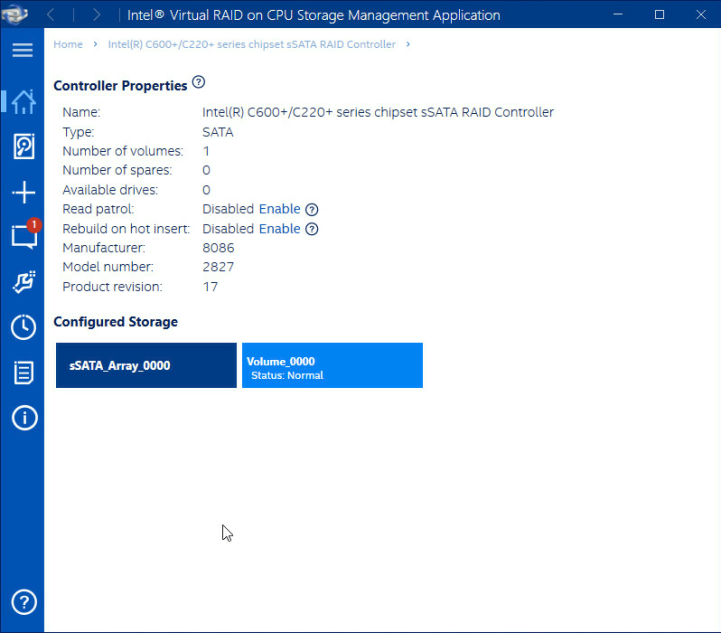Image resolution: width=721 pixels, height=633 pixels.
Task: Select the Volume_0000 tile
Action: tap(332, 365)
